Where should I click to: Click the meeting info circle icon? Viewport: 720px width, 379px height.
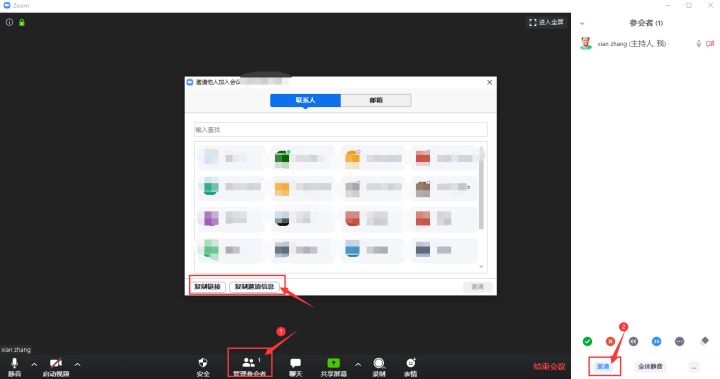(9, 22)
